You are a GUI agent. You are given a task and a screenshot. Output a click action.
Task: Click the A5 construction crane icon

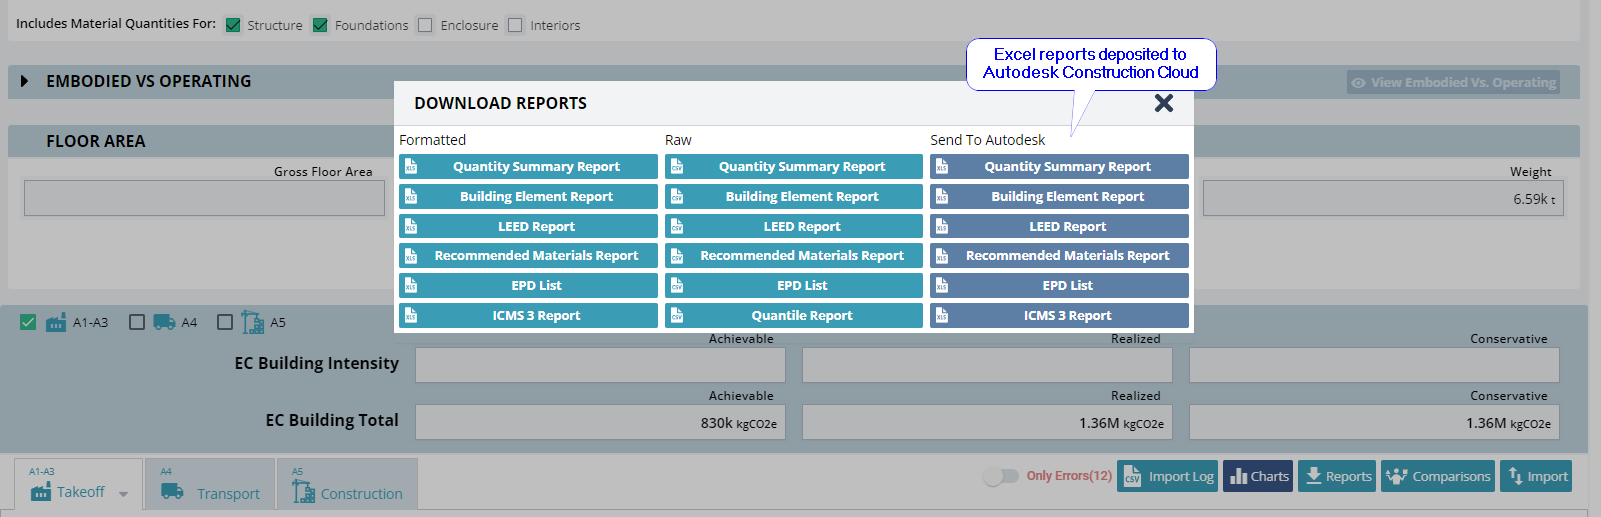click(x=252, y=322)
